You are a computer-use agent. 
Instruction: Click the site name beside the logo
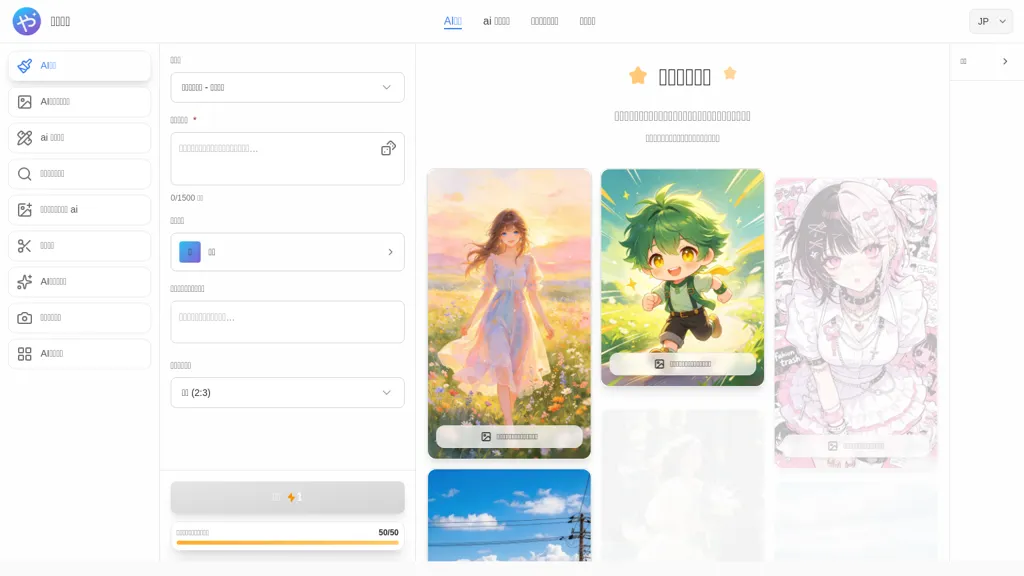tap(60, 22)
